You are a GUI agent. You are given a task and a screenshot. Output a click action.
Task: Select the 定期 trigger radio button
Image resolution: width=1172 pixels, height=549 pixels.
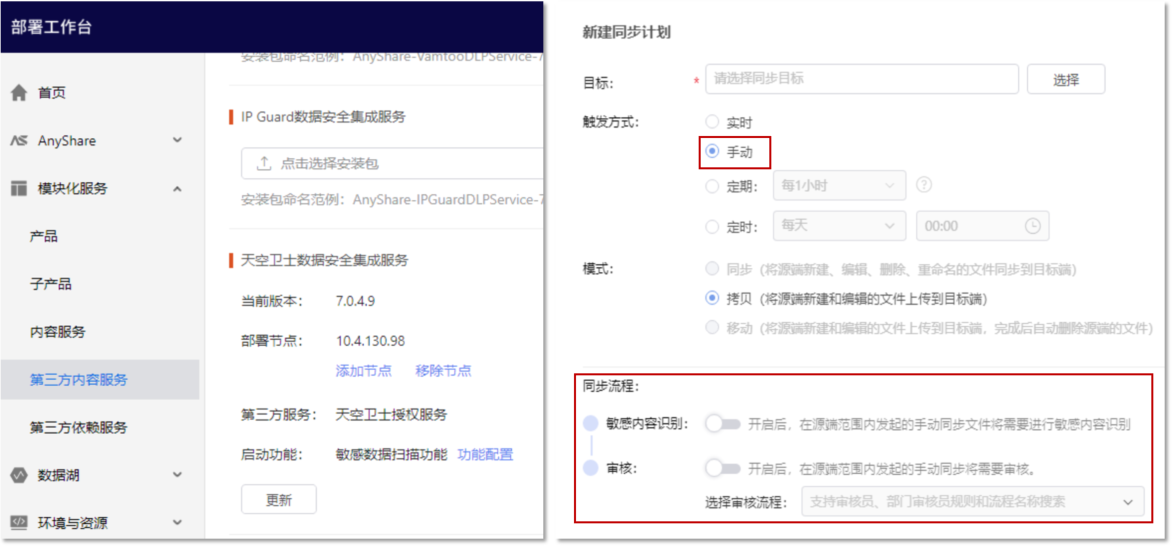pos(712,185)
